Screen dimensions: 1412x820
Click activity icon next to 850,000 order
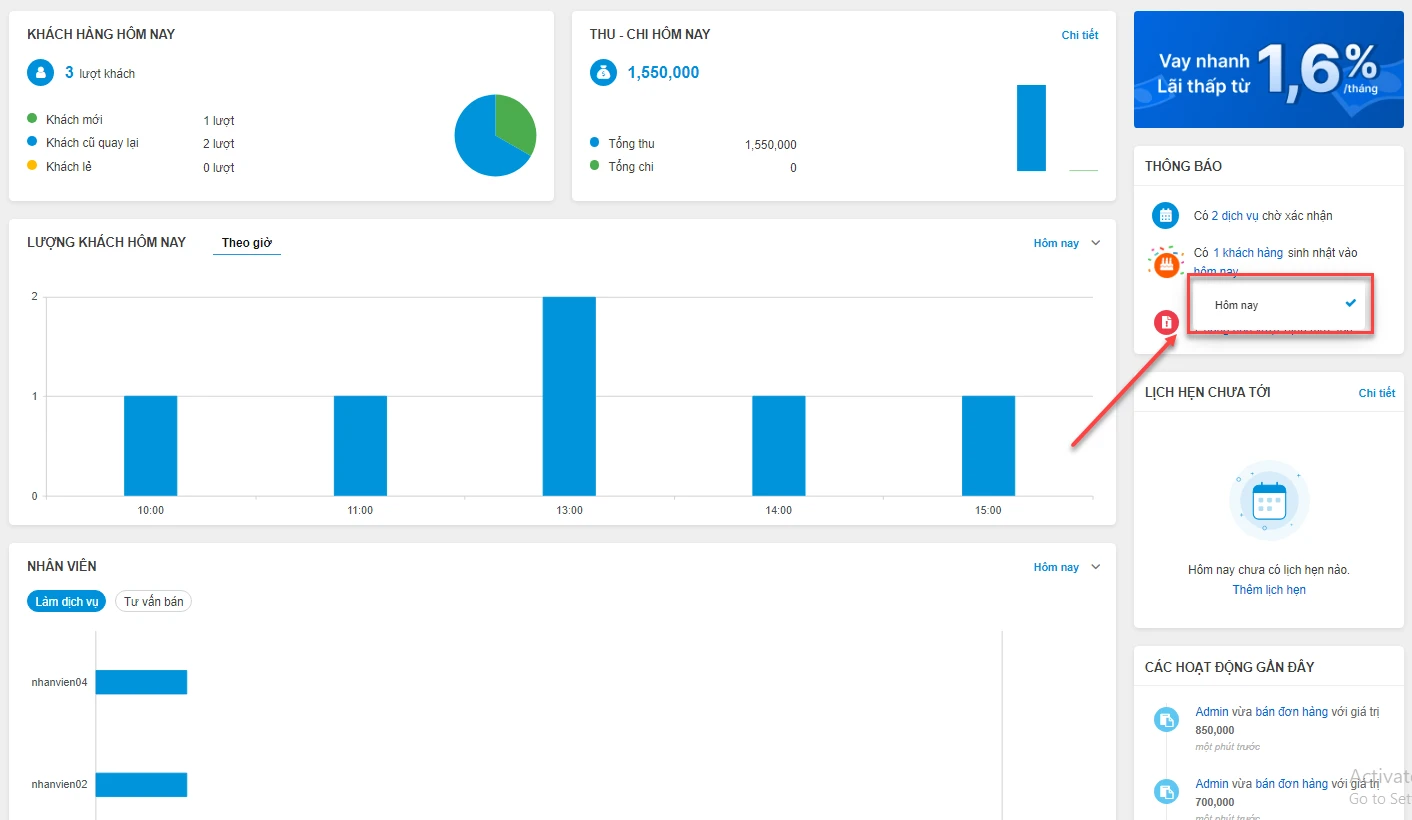click(x=1166, y=720)
